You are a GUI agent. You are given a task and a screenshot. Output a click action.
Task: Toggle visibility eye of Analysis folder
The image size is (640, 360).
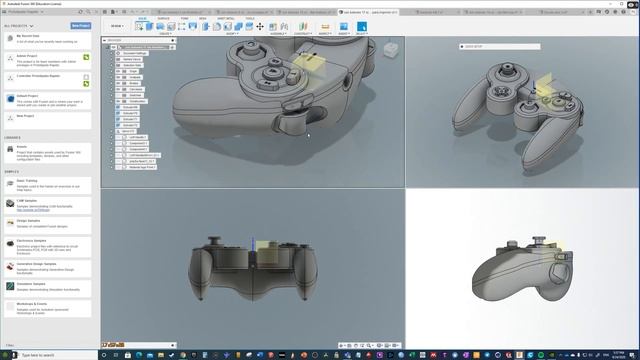pos(118,77)
